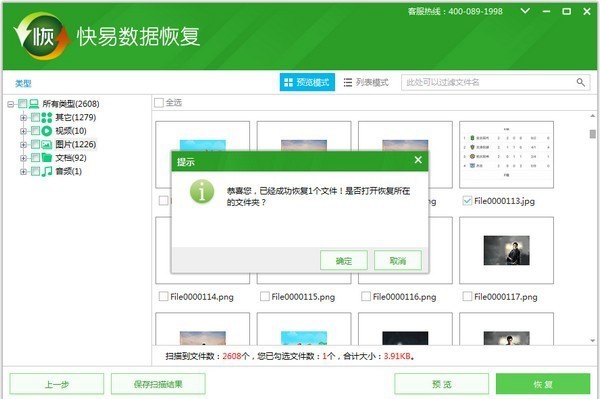Click the vertical scrollbar thumb of file grid
Viewport: 600px width, 399px height.
click(x=592, y=134)
